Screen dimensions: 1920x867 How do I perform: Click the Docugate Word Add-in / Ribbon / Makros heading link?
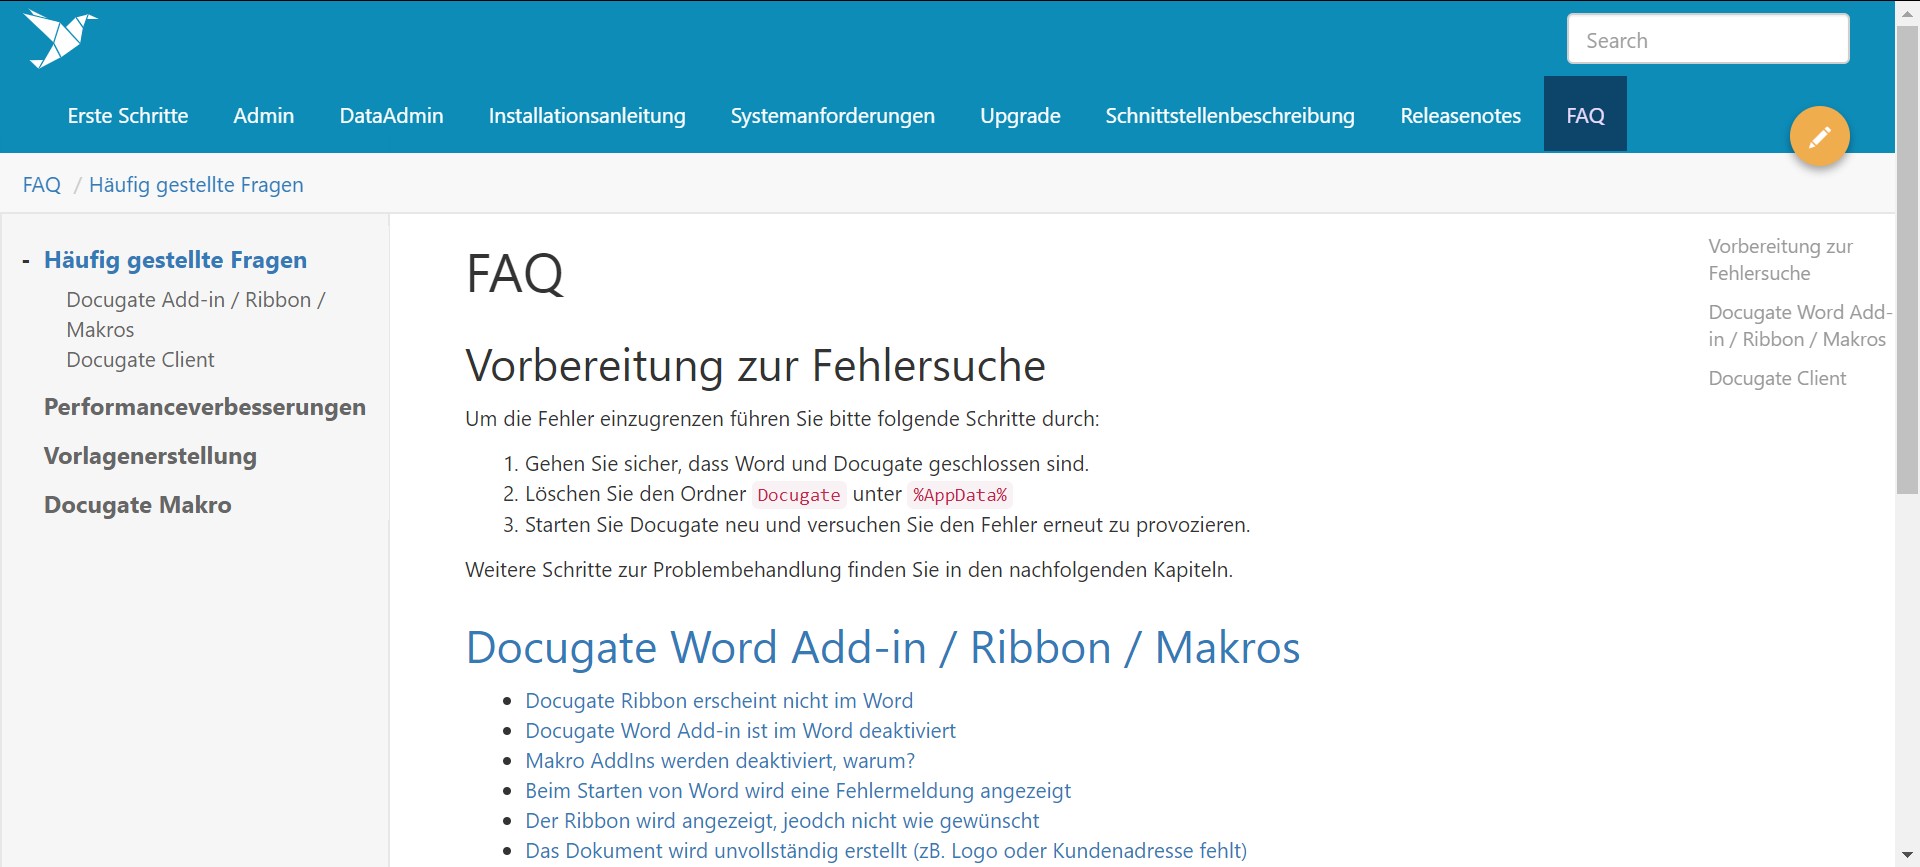pos(883,647)
